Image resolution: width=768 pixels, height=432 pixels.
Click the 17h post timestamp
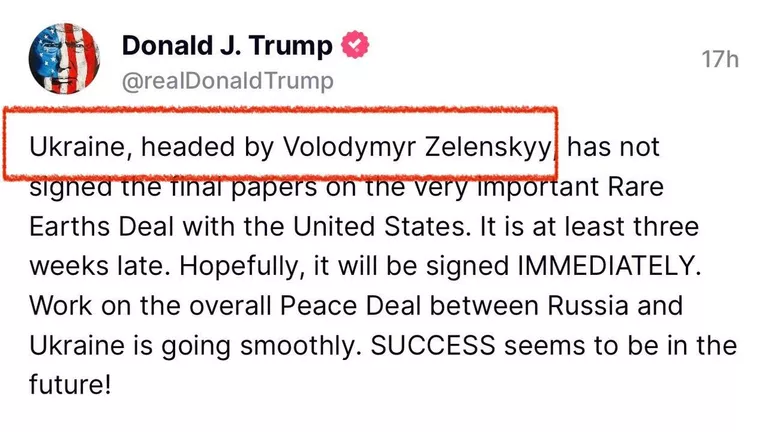(x=719, y=59)
